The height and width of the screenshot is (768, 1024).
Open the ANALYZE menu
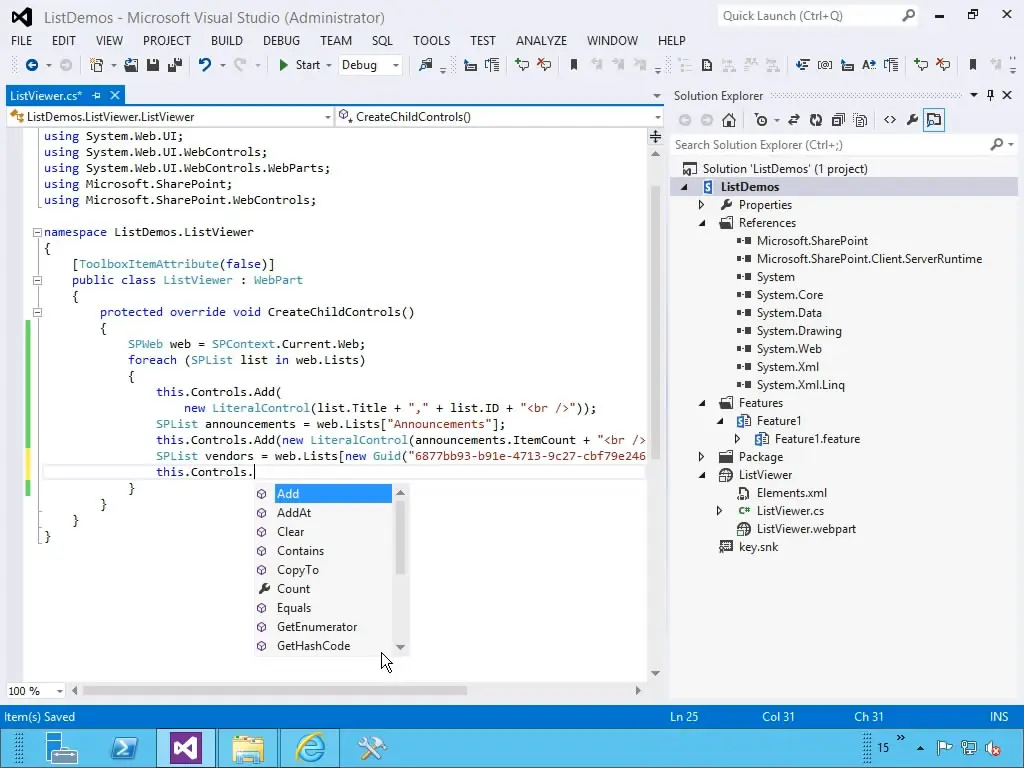(541, 40)
